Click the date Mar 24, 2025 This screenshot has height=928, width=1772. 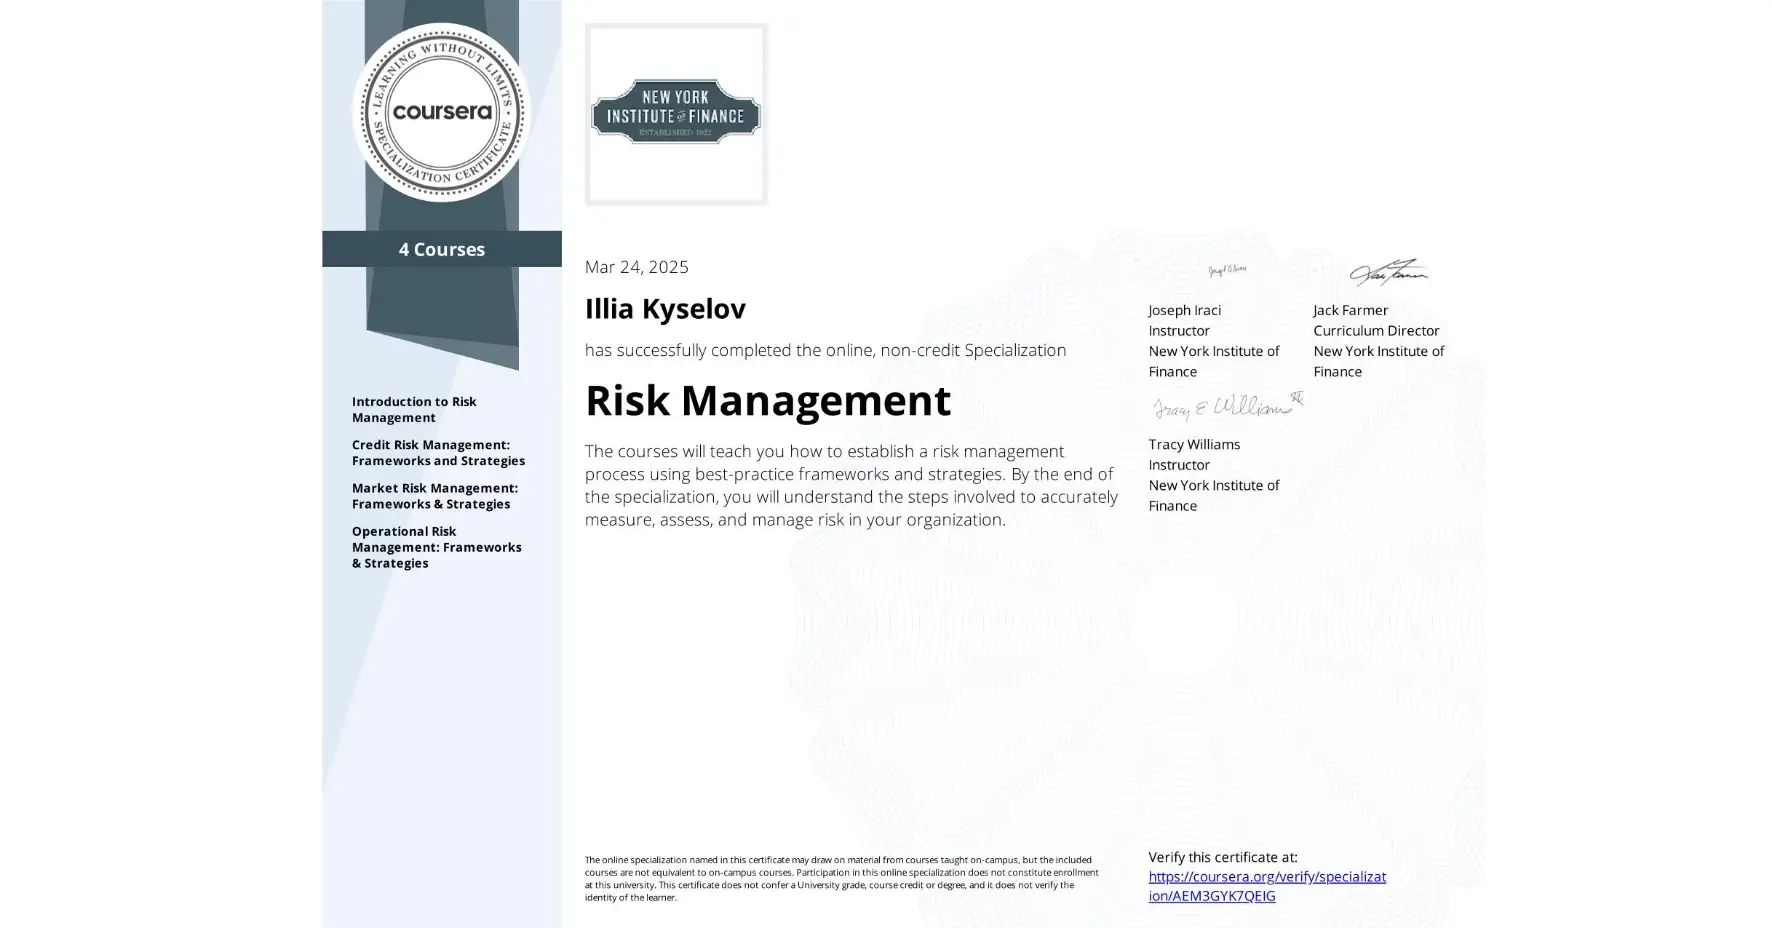tap(637, 267)
